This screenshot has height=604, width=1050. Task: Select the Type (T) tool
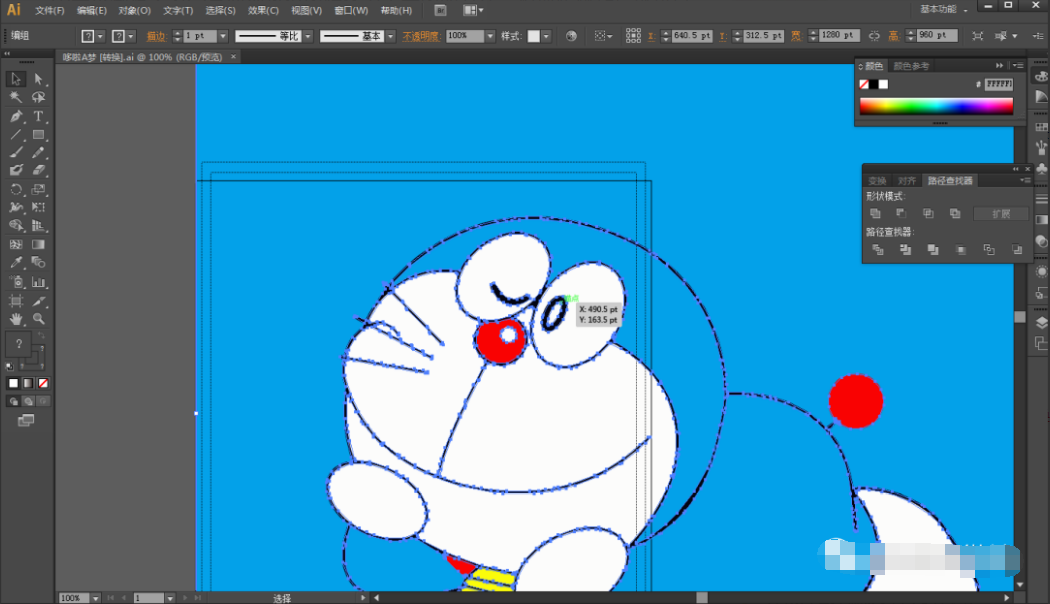[x=38, y=117]
